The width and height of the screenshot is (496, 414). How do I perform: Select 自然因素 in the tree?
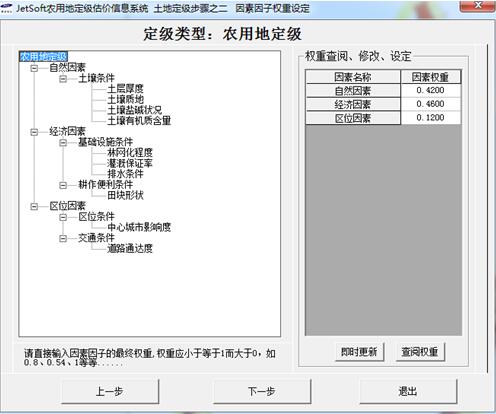coord(67,68)
